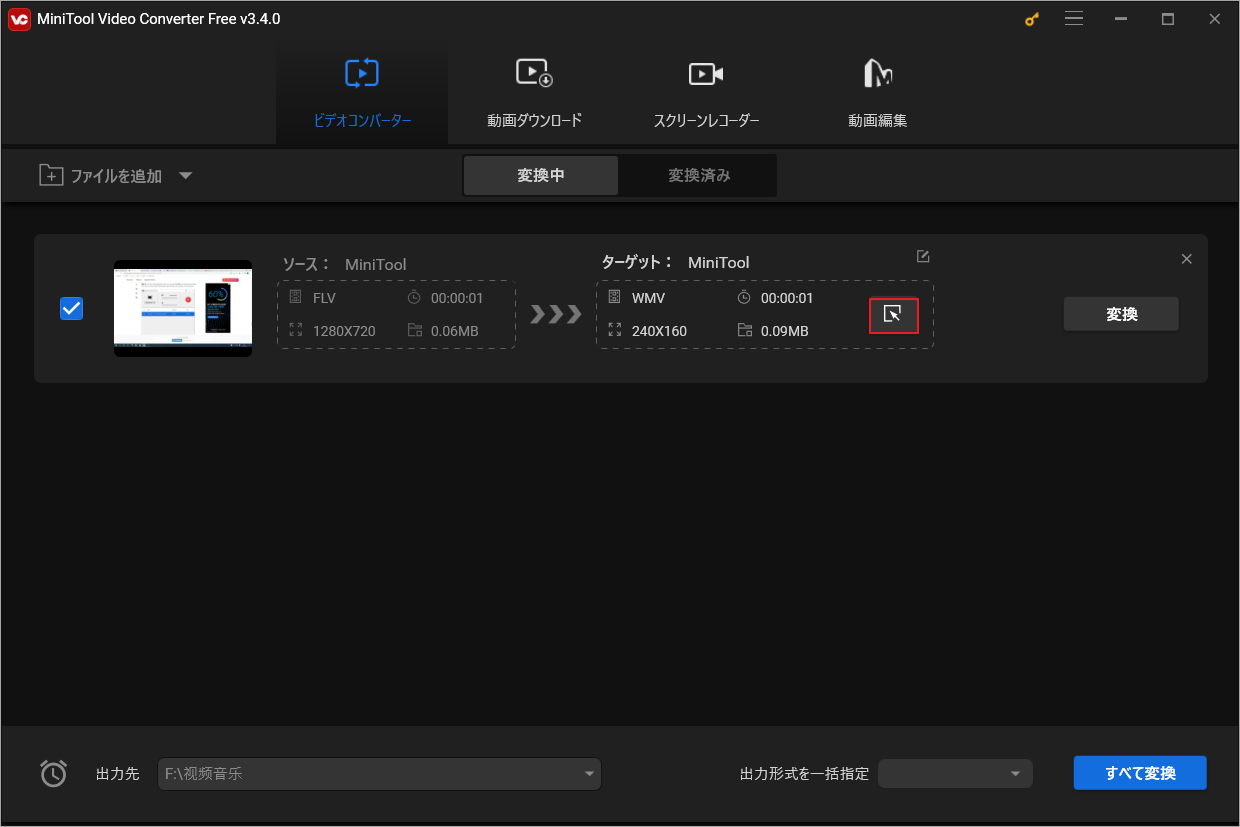Open 出力形式を一括指定 dropdown
1240x827 pixels.
coord(955,774)
